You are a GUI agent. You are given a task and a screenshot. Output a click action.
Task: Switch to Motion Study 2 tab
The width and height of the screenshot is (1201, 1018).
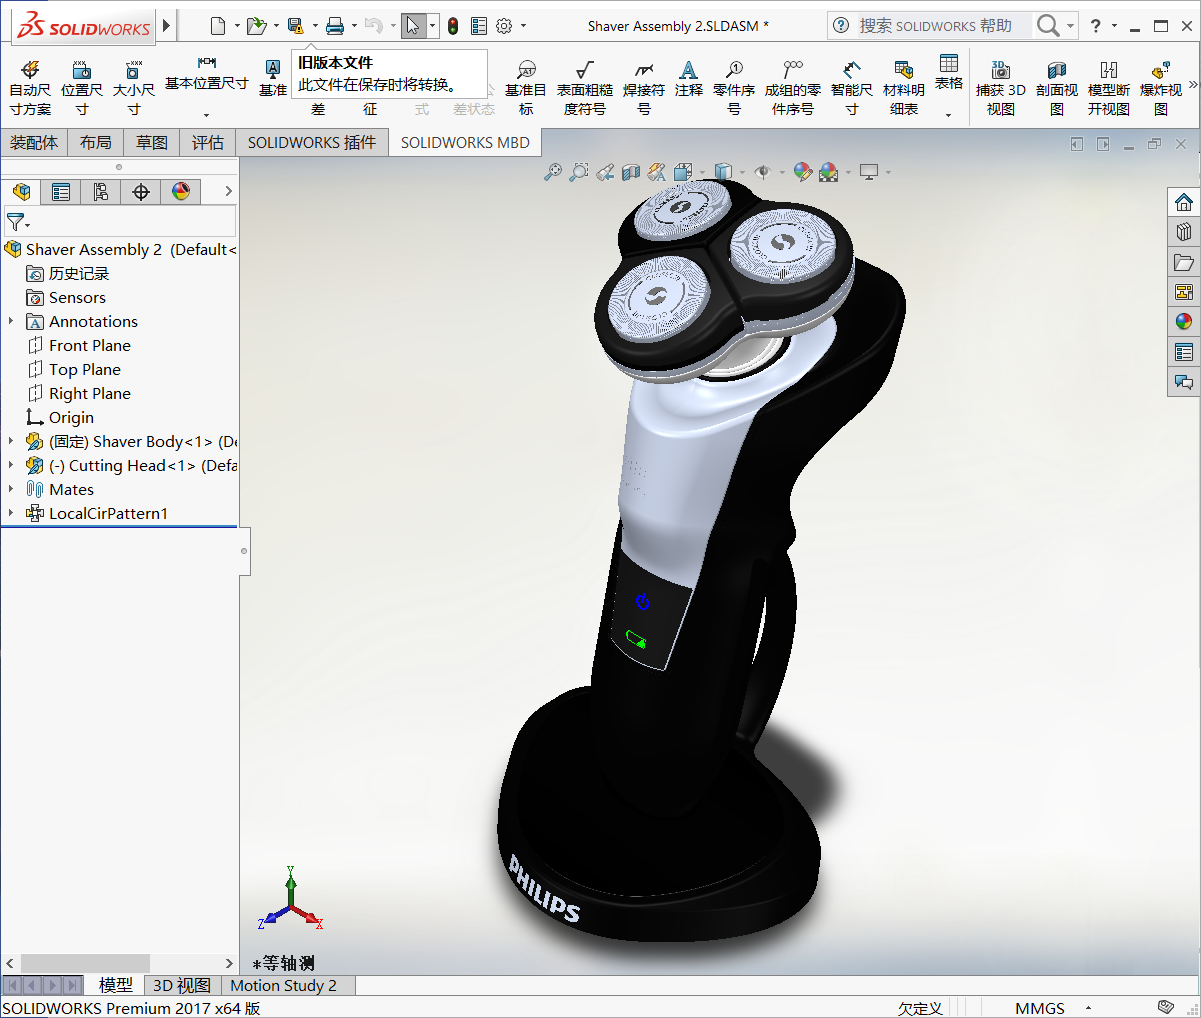point(283,986)
